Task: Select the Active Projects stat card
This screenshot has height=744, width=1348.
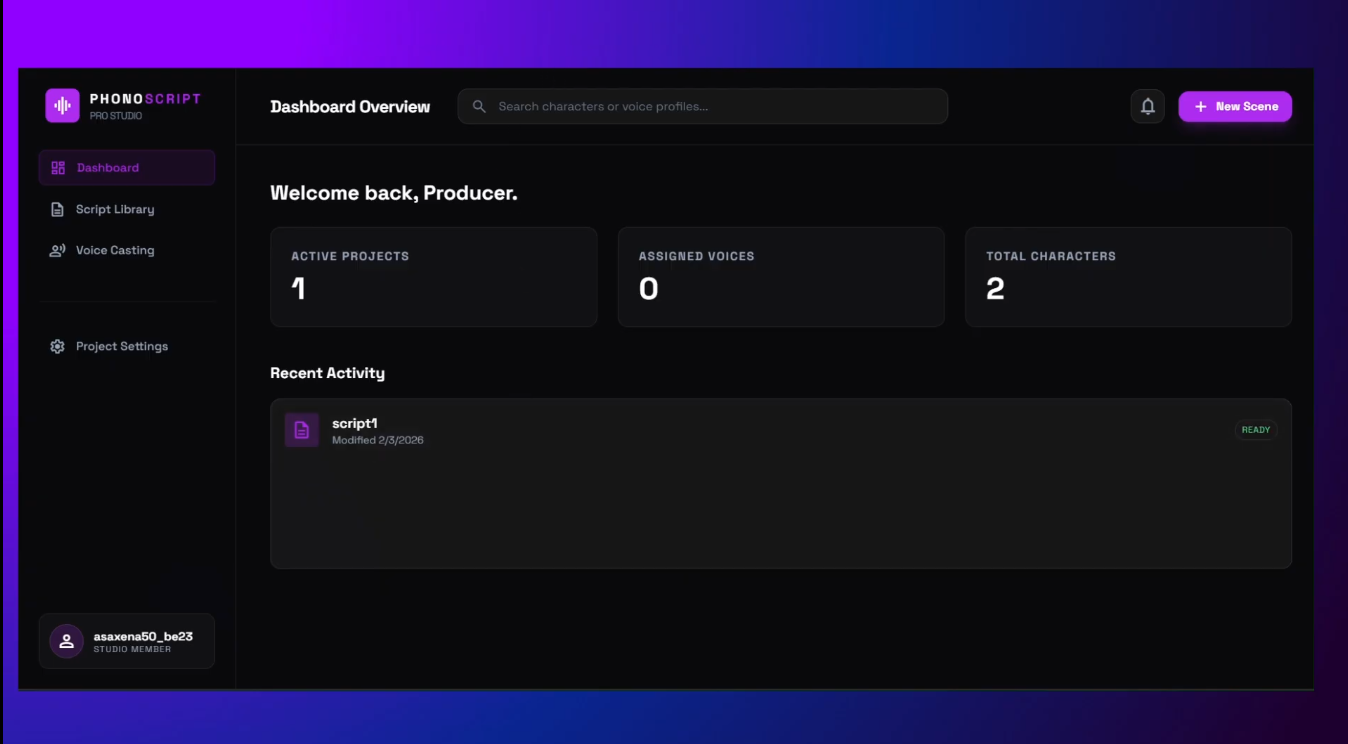Action: 434,277
